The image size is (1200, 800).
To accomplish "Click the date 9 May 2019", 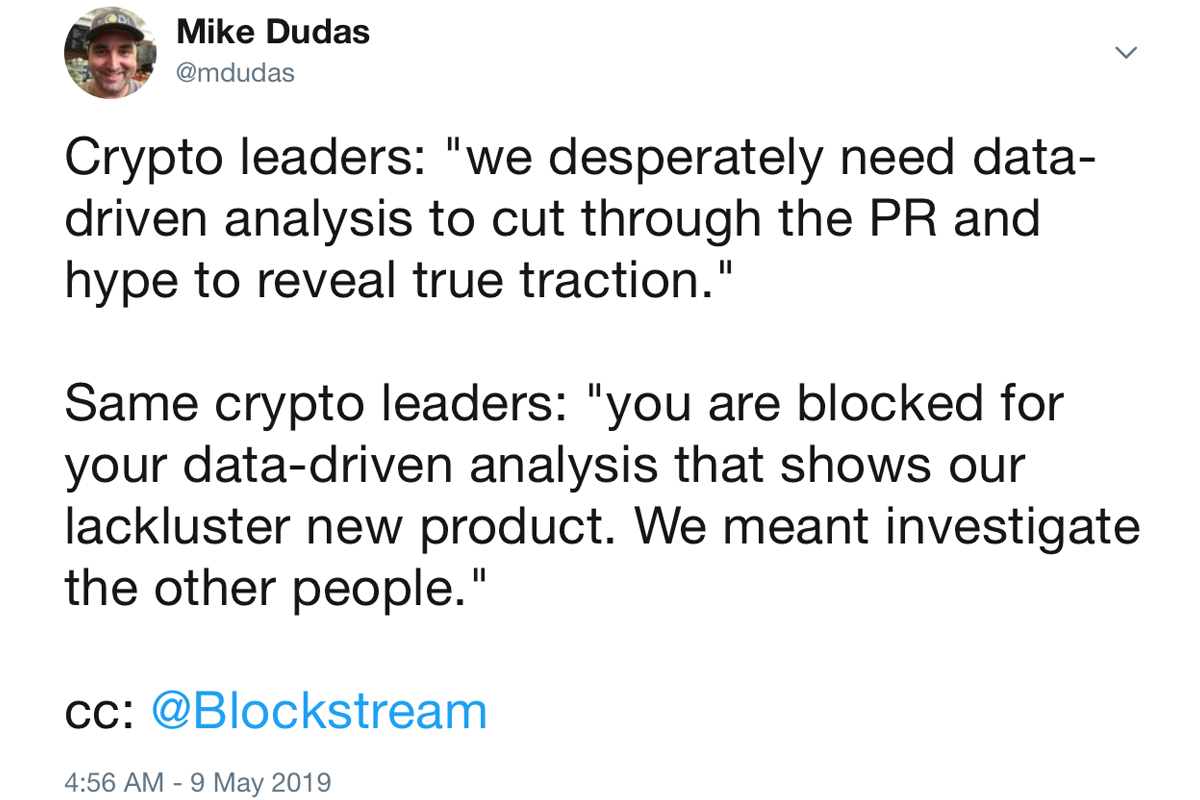I will click(263, 781).
